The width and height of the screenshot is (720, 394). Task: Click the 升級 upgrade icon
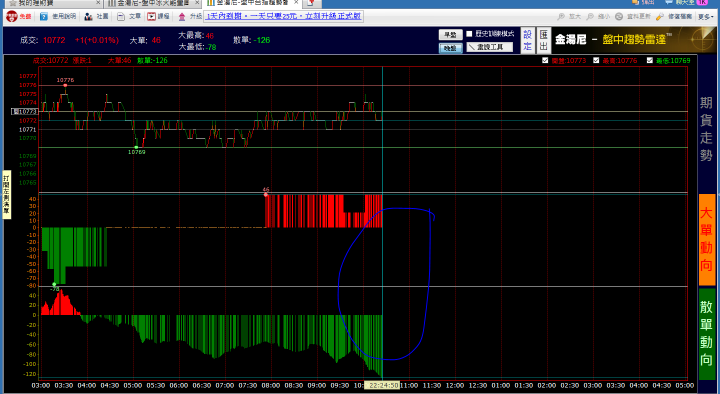click(182, 17)
